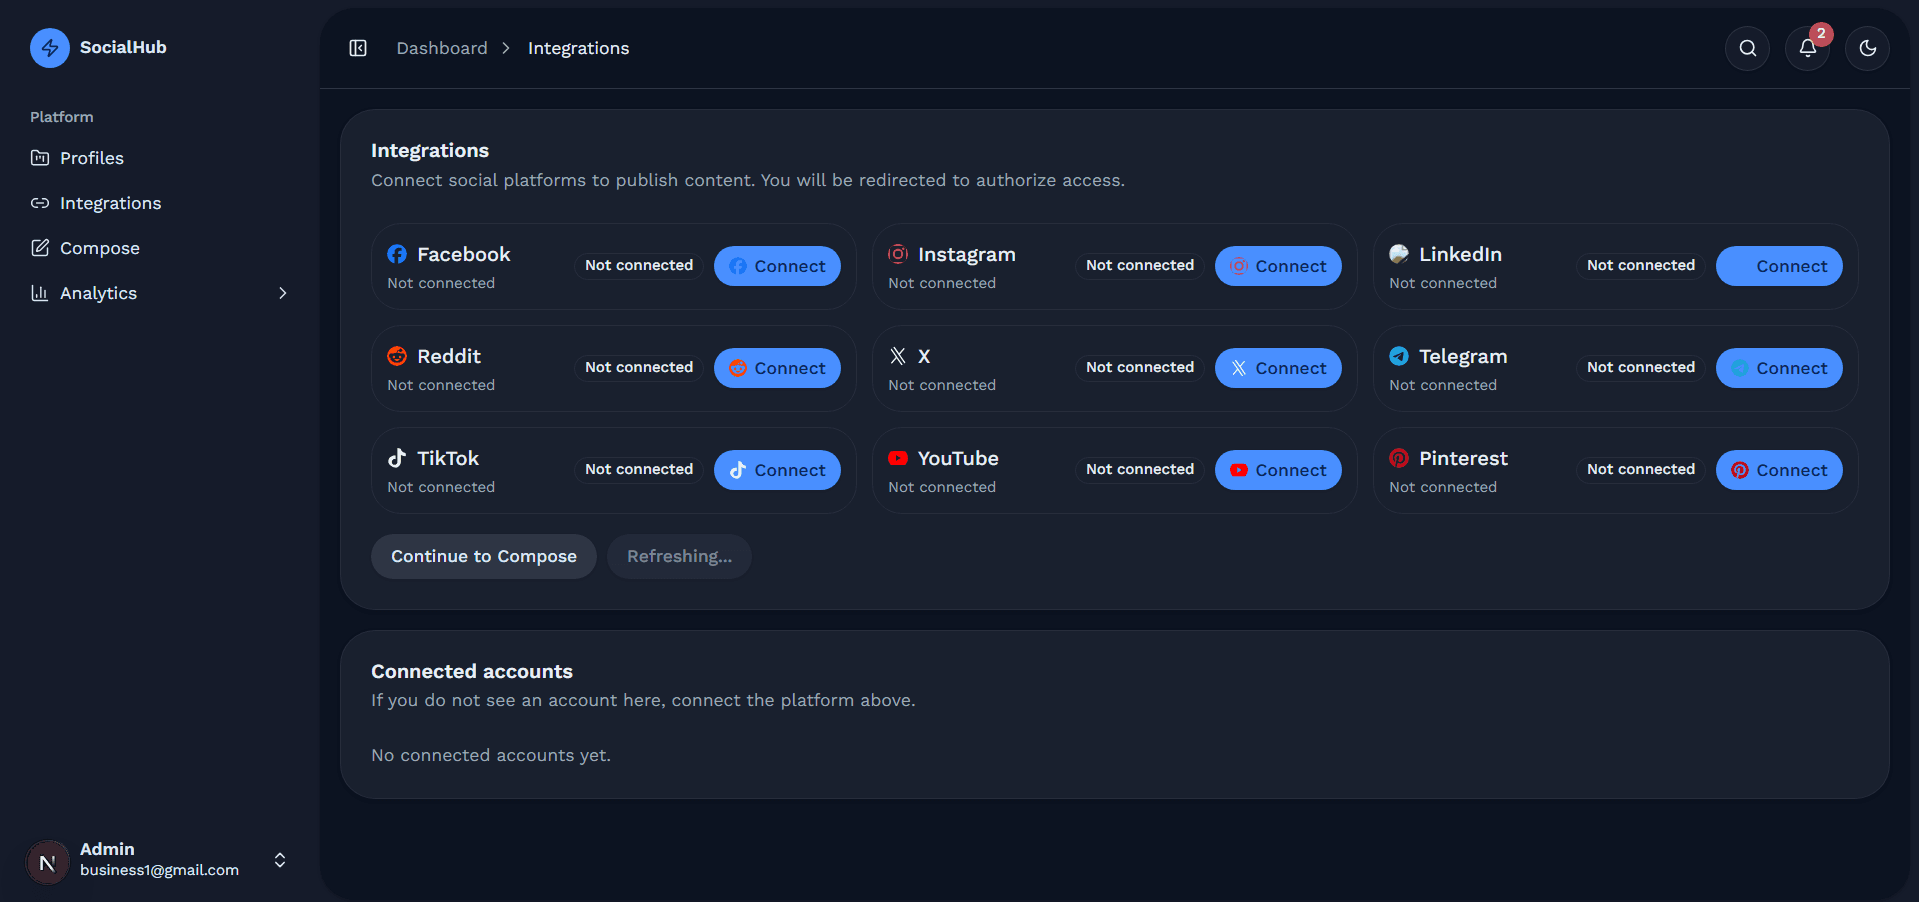Click the SocialHub lightning bolt logo
The image size is (1919, 902).
[49, 47]
